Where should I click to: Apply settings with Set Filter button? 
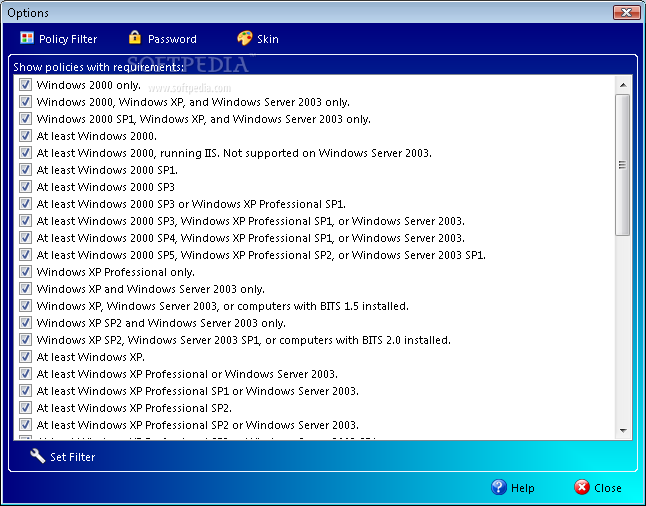pos(63,457)
